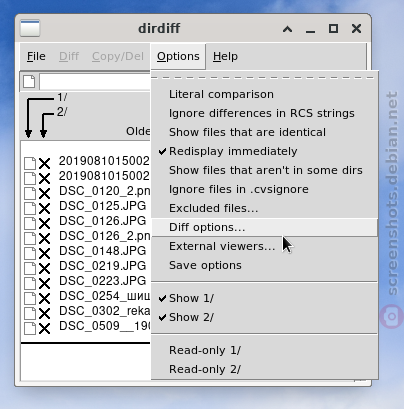The width and height of the screenshot is (404, 409).
Task: Click the X mark beside DSC_0223.JPG
Action: [x=44, y=283]
